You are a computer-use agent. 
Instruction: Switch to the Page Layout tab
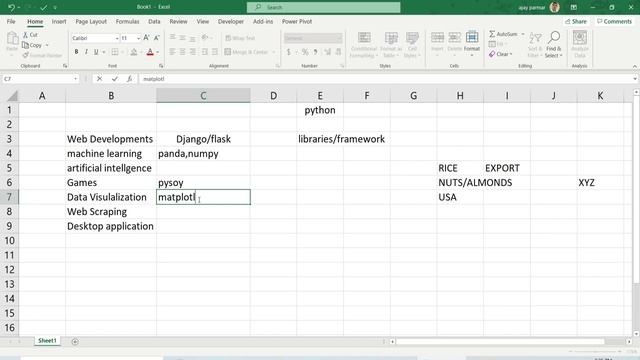coord(91,21)
